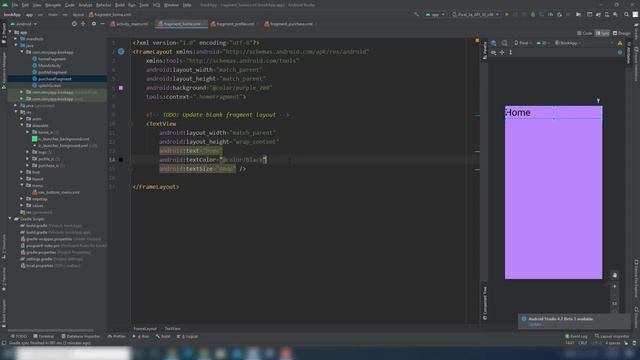Open the Component Tree side tab
The image size is (640, 360).
coord(484,303)
